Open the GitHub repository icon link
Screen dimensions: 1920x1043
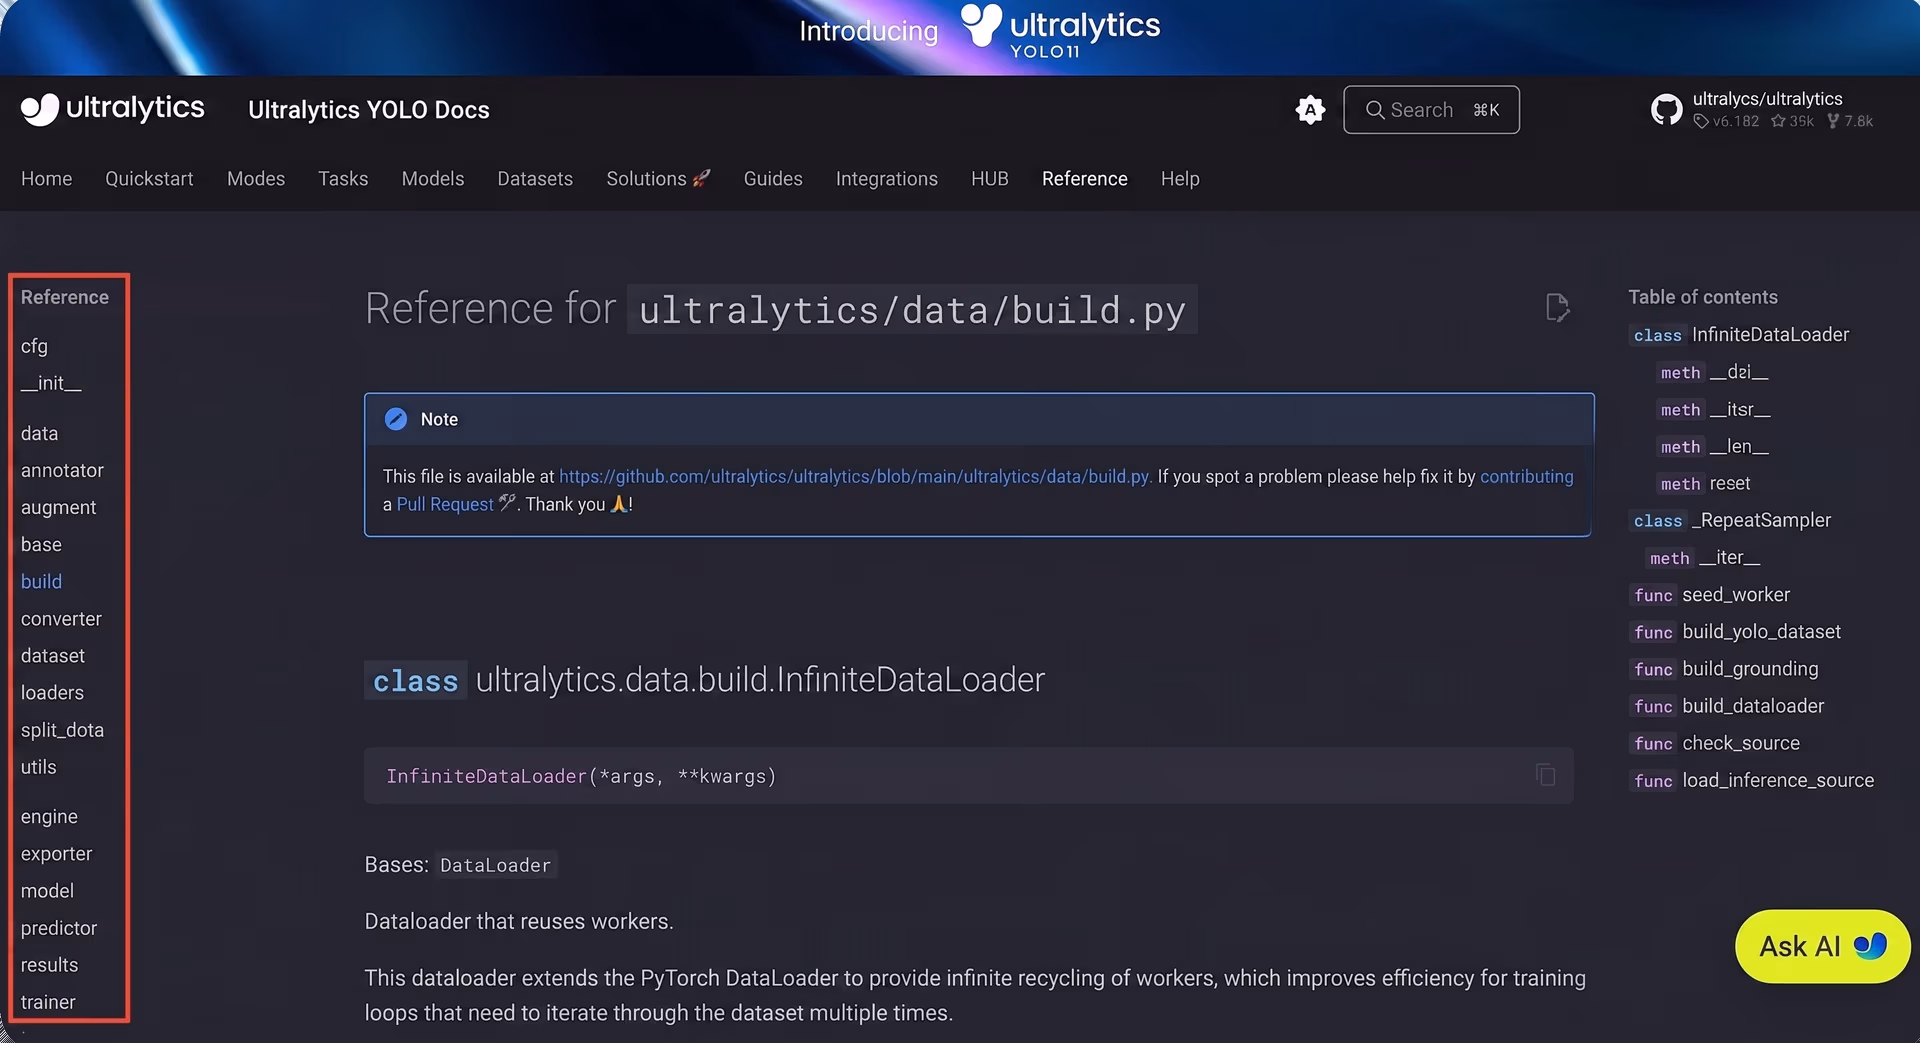pos(1666,110)
